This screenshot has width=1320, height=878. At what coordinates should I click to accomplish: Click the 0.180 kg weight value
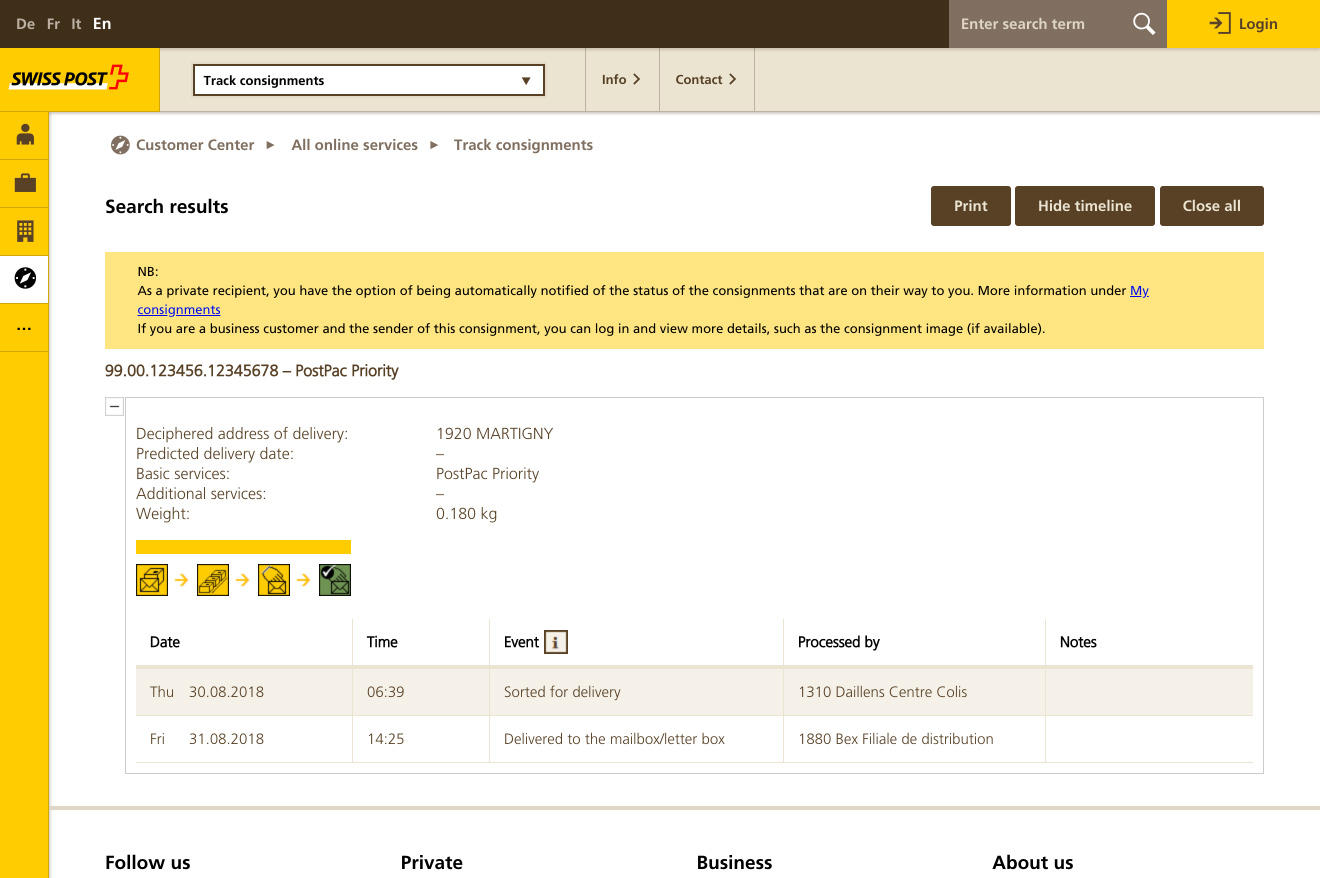tap(466, 514)
